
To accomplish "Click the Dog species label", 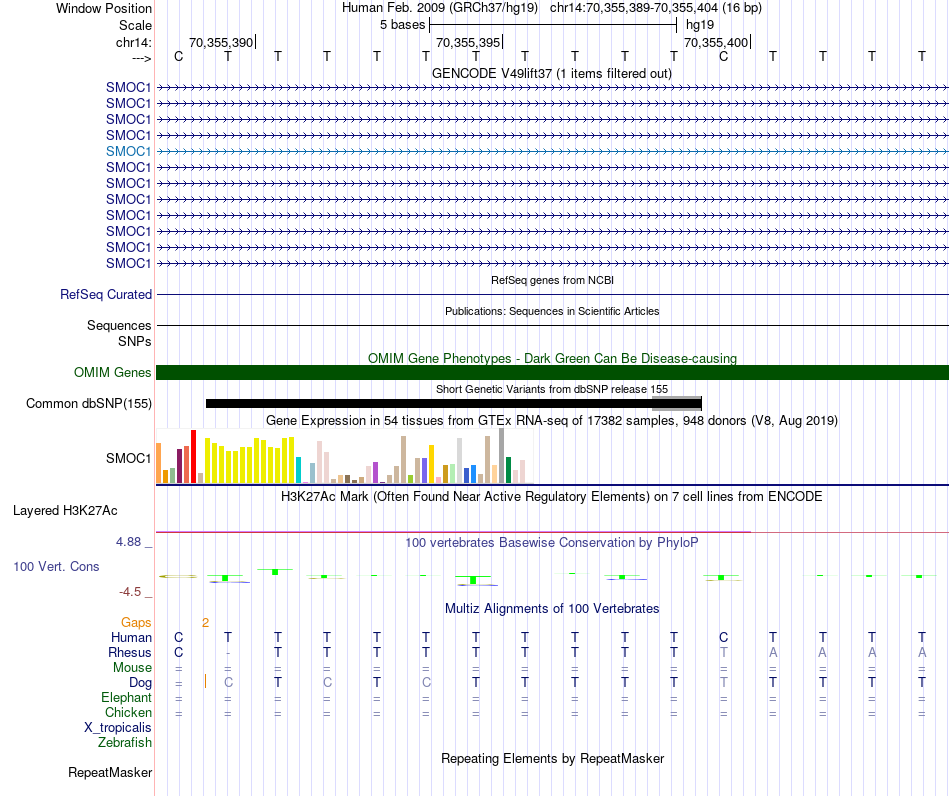I will tap(141, 683).
